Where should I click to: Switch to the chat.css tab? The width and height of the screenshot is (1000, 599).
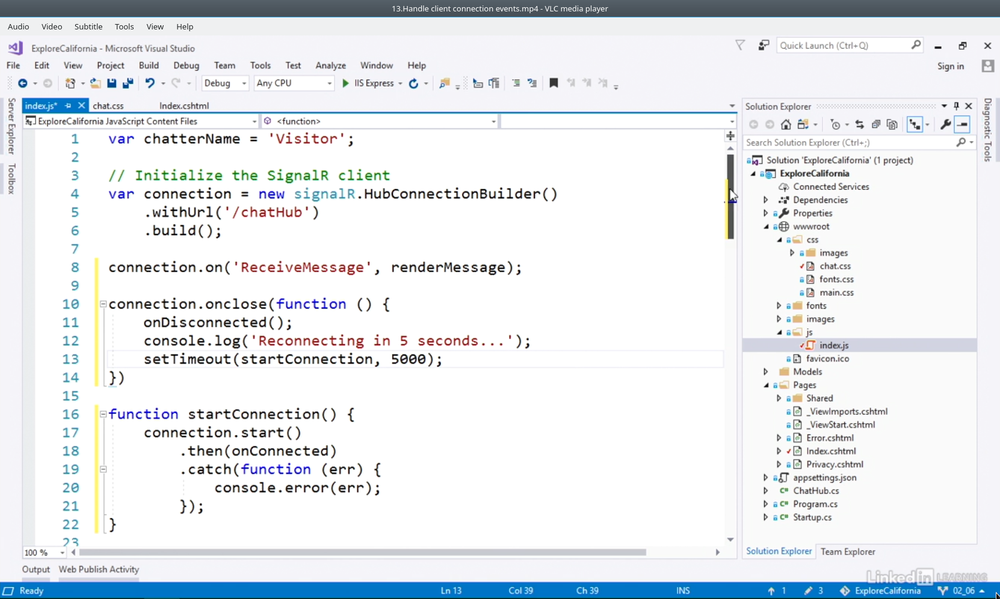[108, 106]
